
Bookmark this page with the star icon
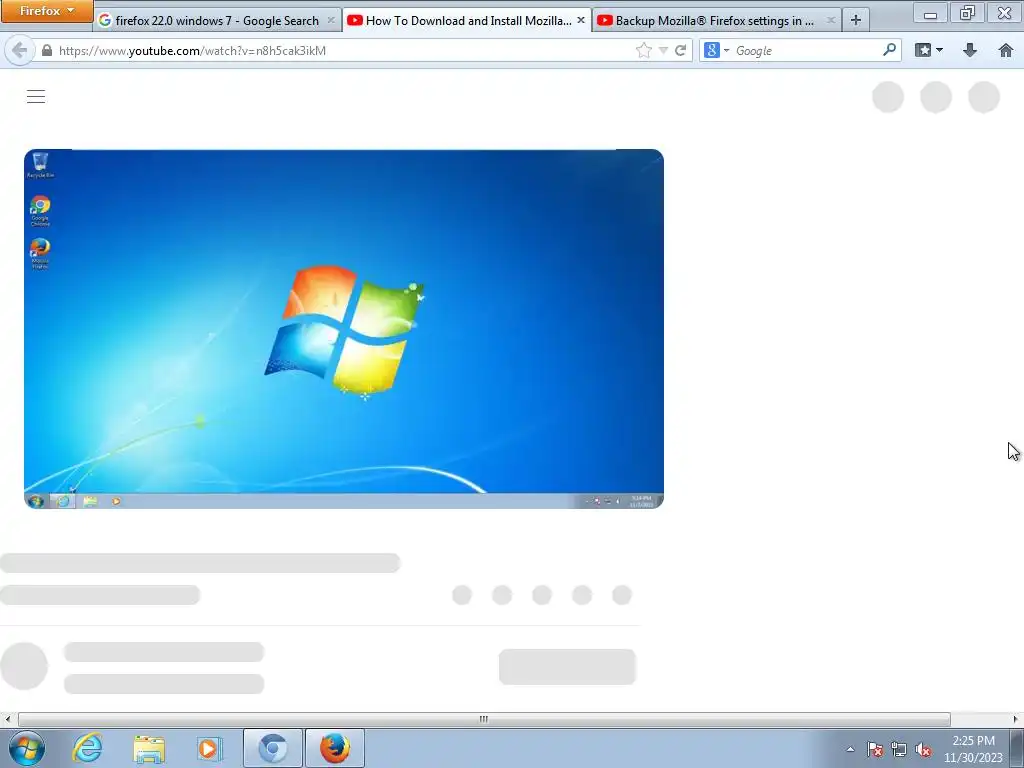click(643, 50)
